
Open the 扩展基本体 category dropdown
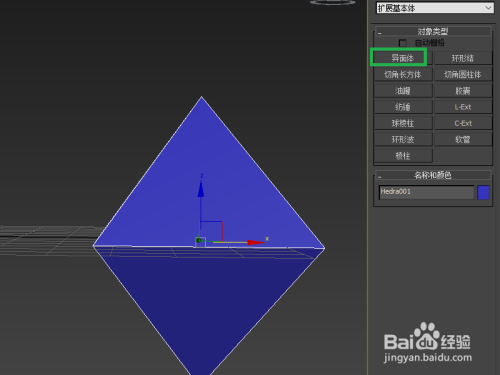[x=435, y=8]
